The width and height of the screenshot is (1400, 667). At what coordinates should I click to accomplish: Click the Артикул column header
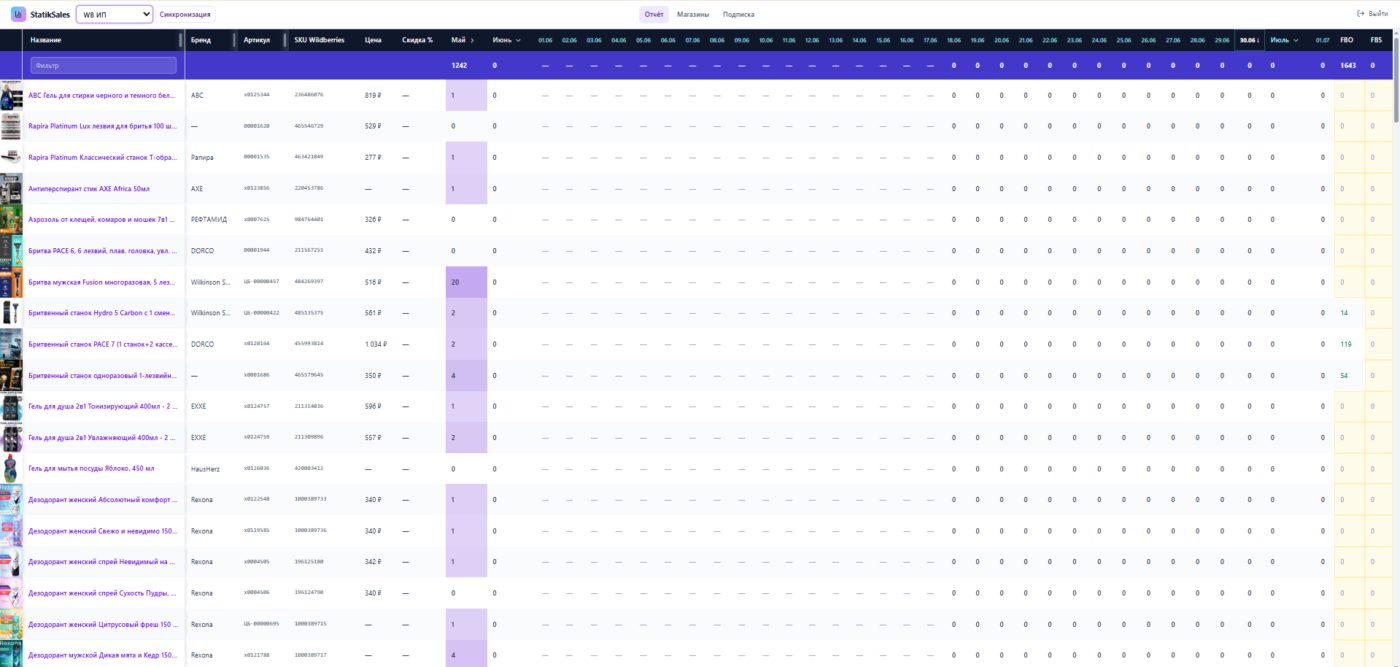pos(257,40)
